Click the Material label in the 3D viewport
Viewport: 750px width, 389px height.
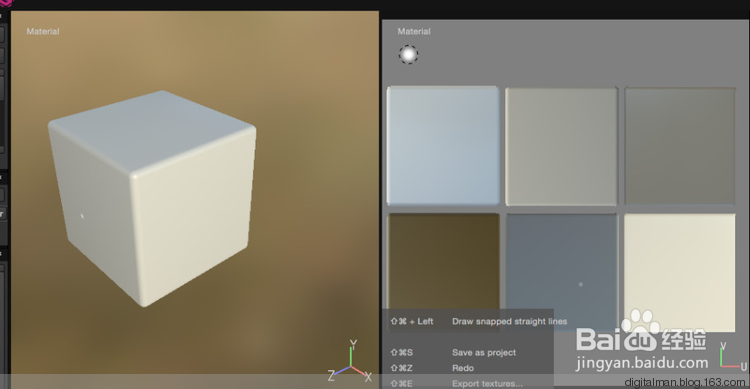[x=43, y=32]
